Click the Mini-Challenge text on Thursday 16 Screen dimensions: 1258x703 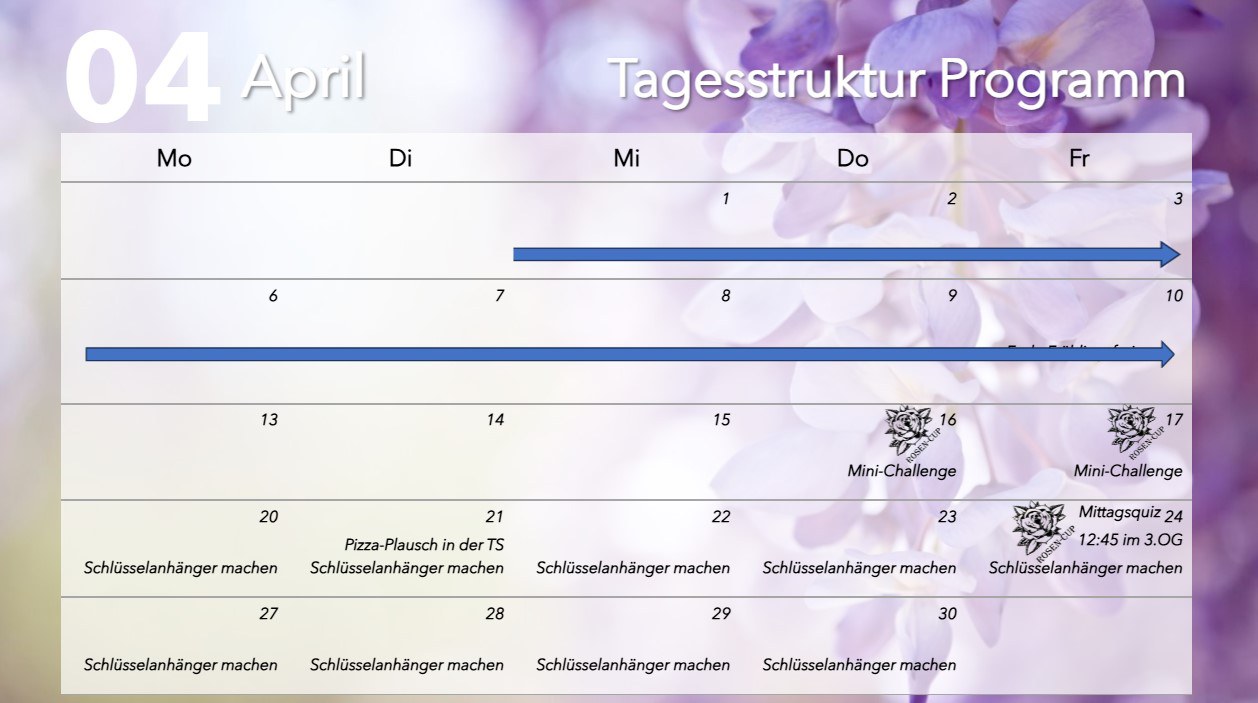click(x=902, y=471)
